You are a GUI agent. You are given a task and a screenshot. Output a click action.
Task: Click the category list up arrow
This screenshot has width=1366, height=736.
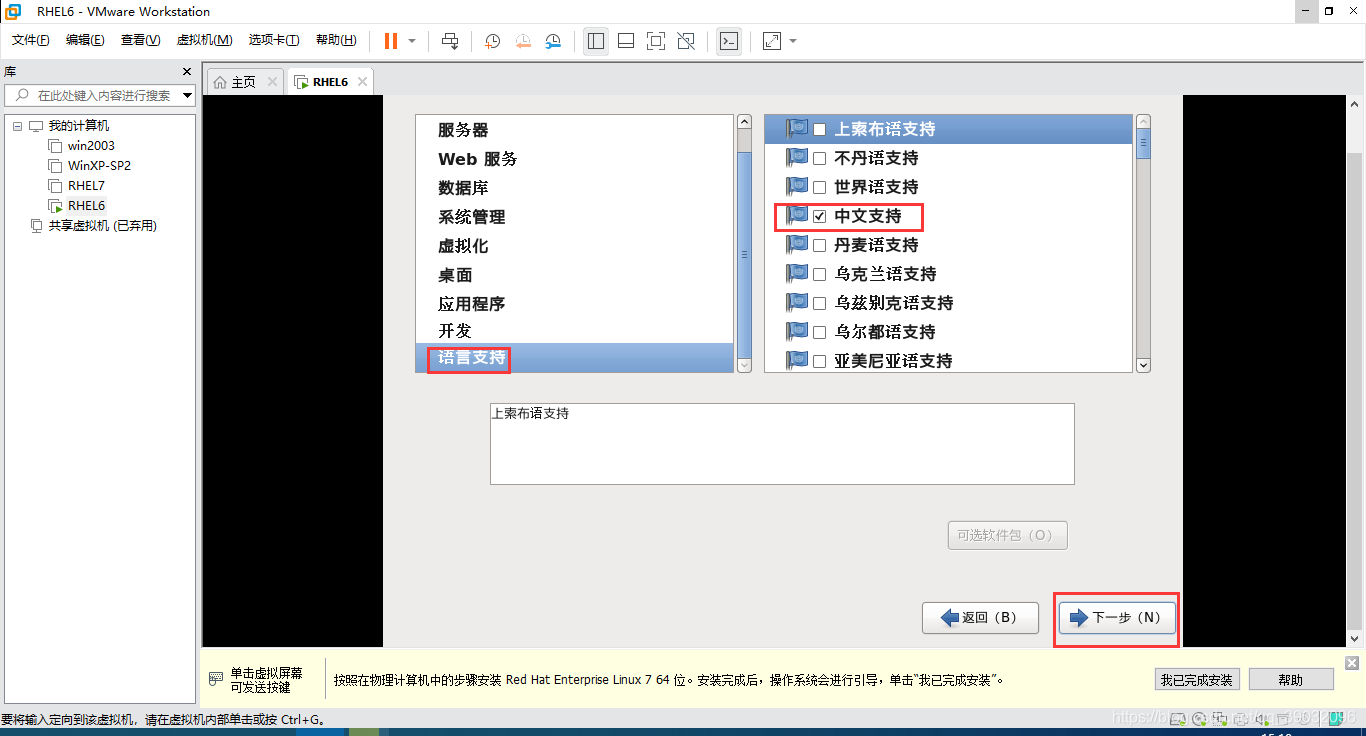point(744,122)
